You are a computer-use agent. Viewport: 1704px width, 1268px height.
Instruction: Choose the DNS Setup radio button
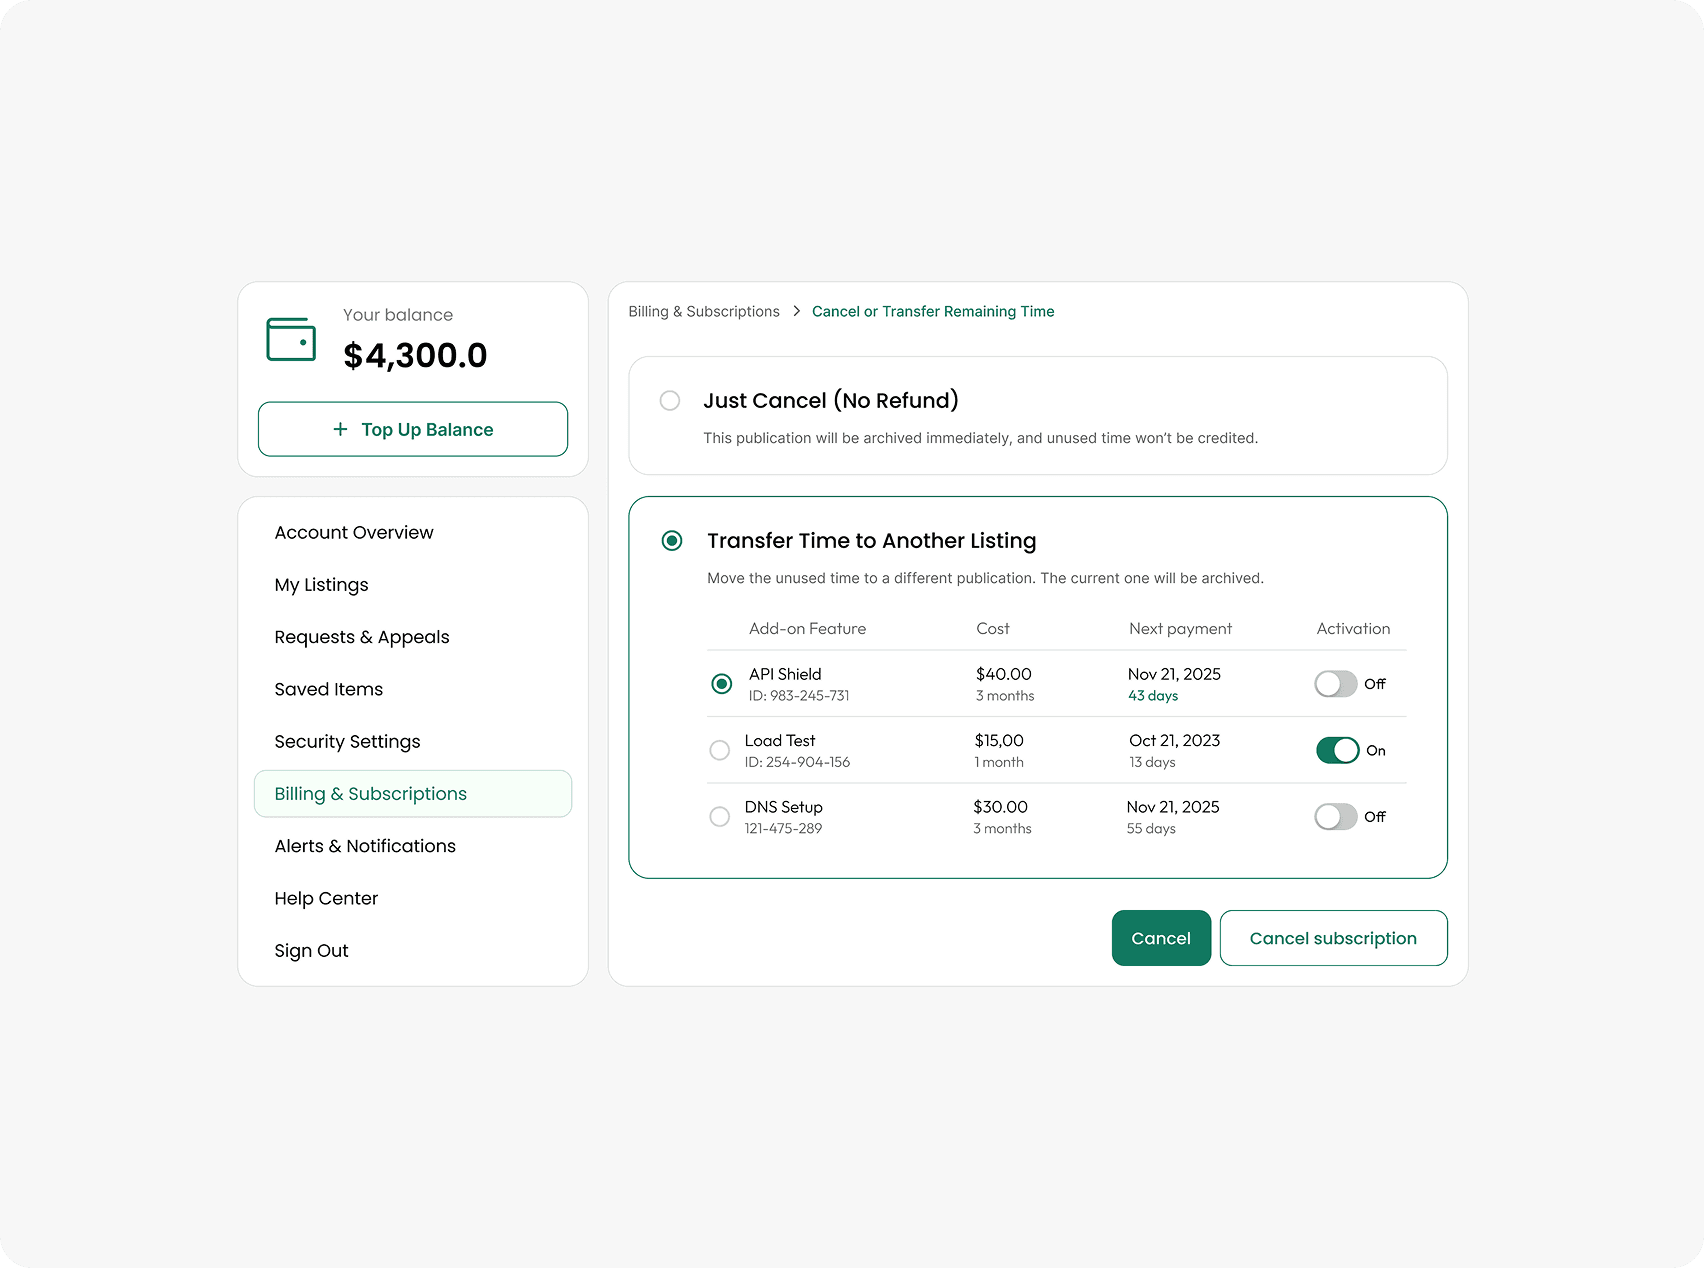719,817
